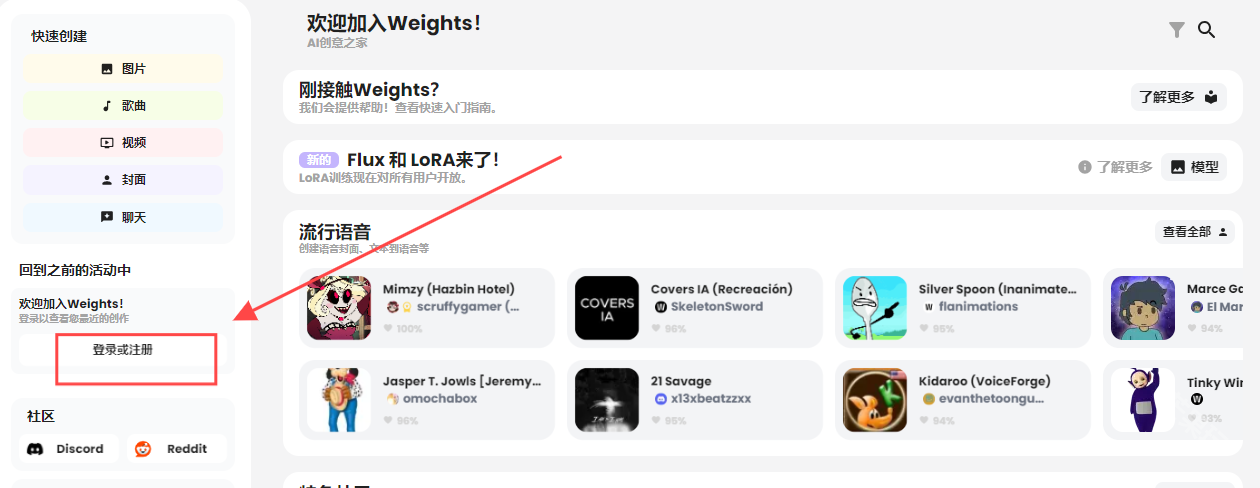Click 查看全部 for popular voices
1260x488 pixels.
[1194, 231]
